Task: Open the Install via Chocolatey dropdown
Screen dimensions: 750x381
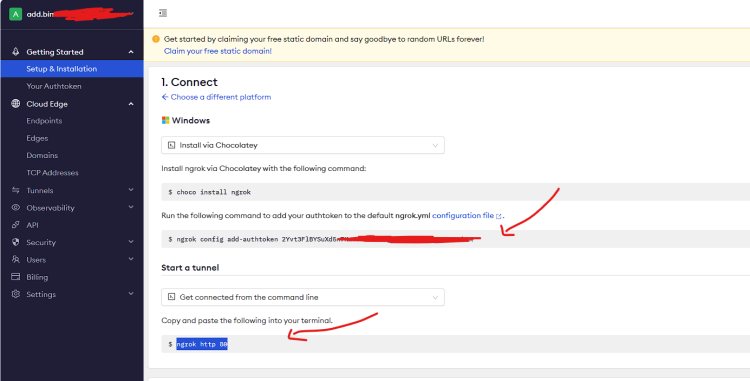Action: 303,145
